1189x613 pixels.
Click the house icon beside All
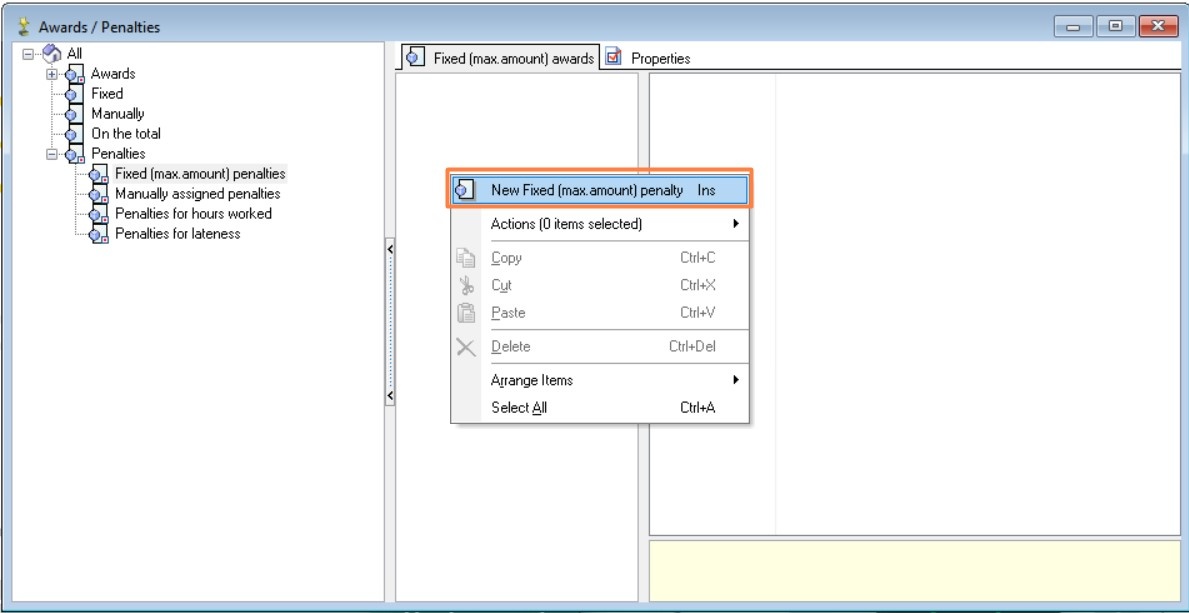[52, 54]
